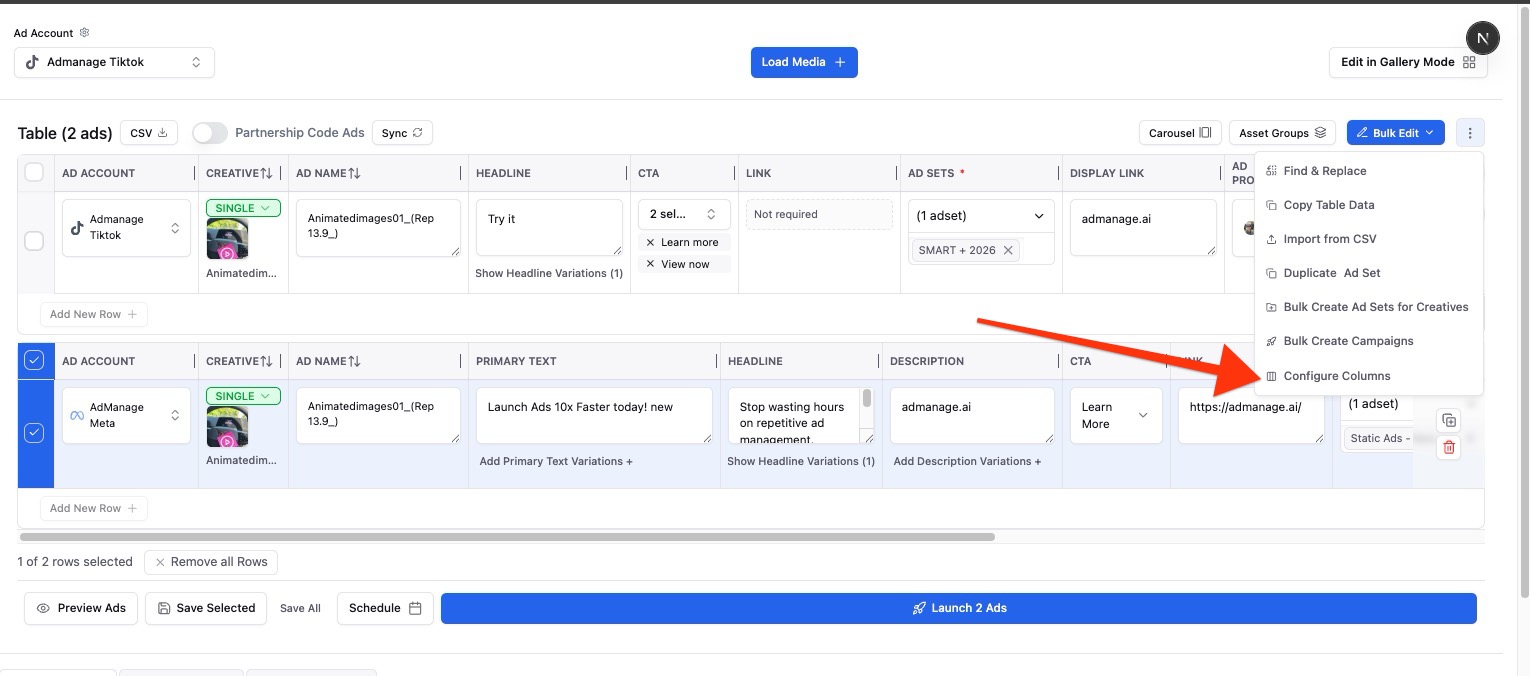Click the Carousel button
Viewport: 1530px width, 676px height.
point(1180,133)
